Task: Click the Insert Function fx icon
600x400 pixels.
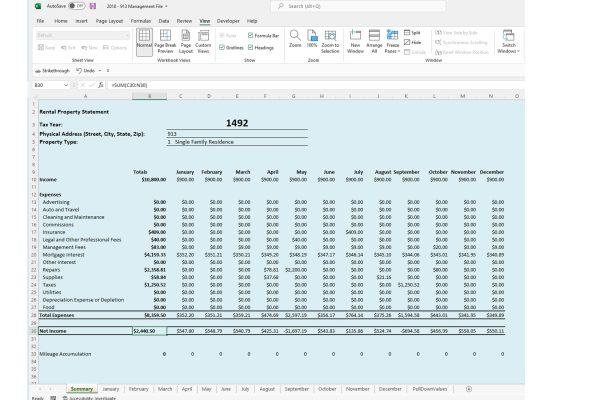Action: pyautogui.click(x=101, y=85)
